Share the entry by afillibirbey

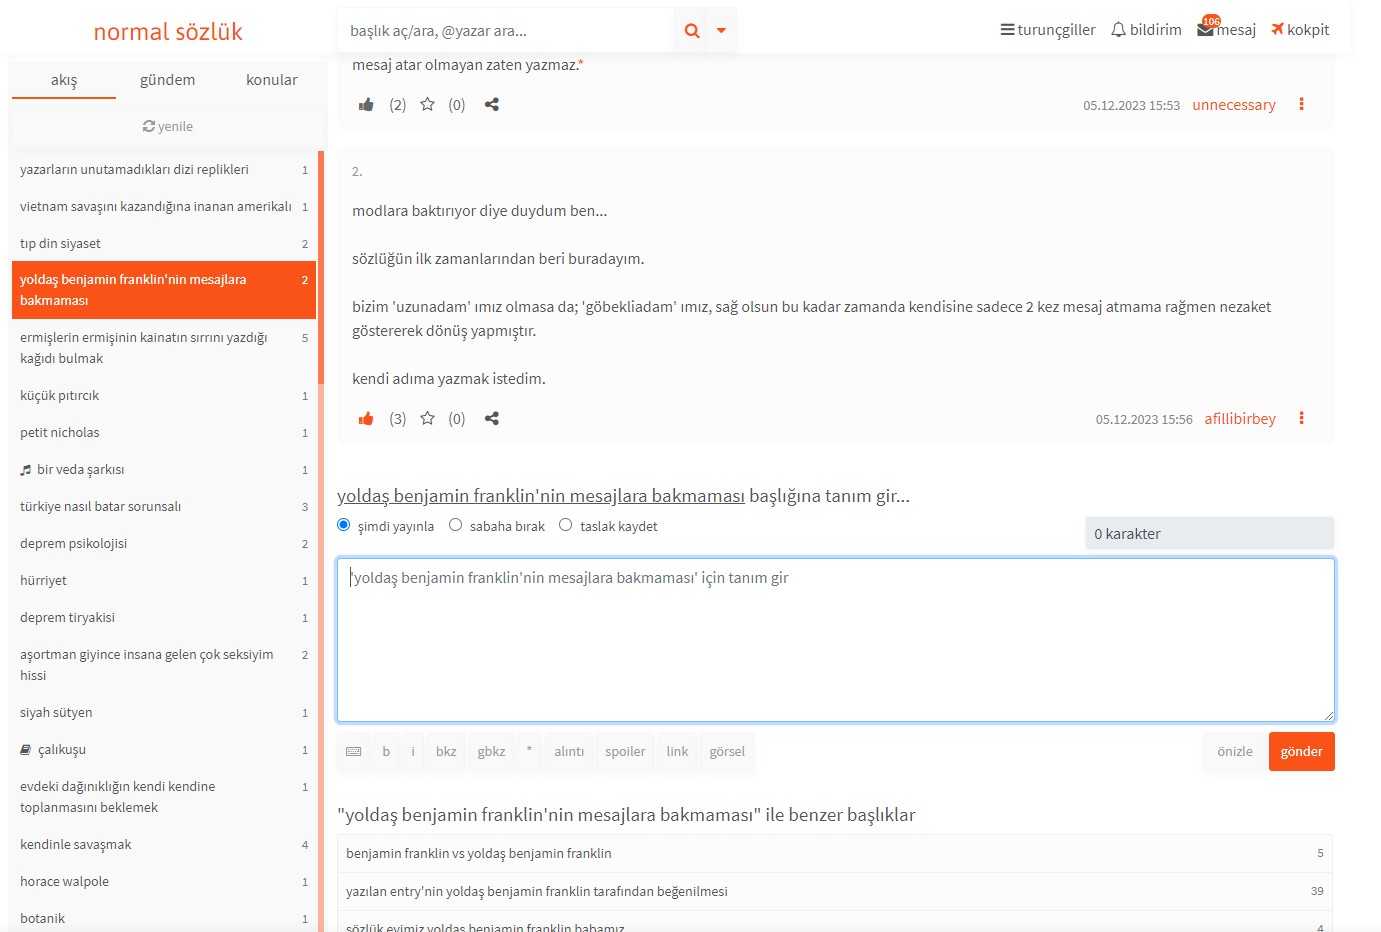(x=492, y=419)
